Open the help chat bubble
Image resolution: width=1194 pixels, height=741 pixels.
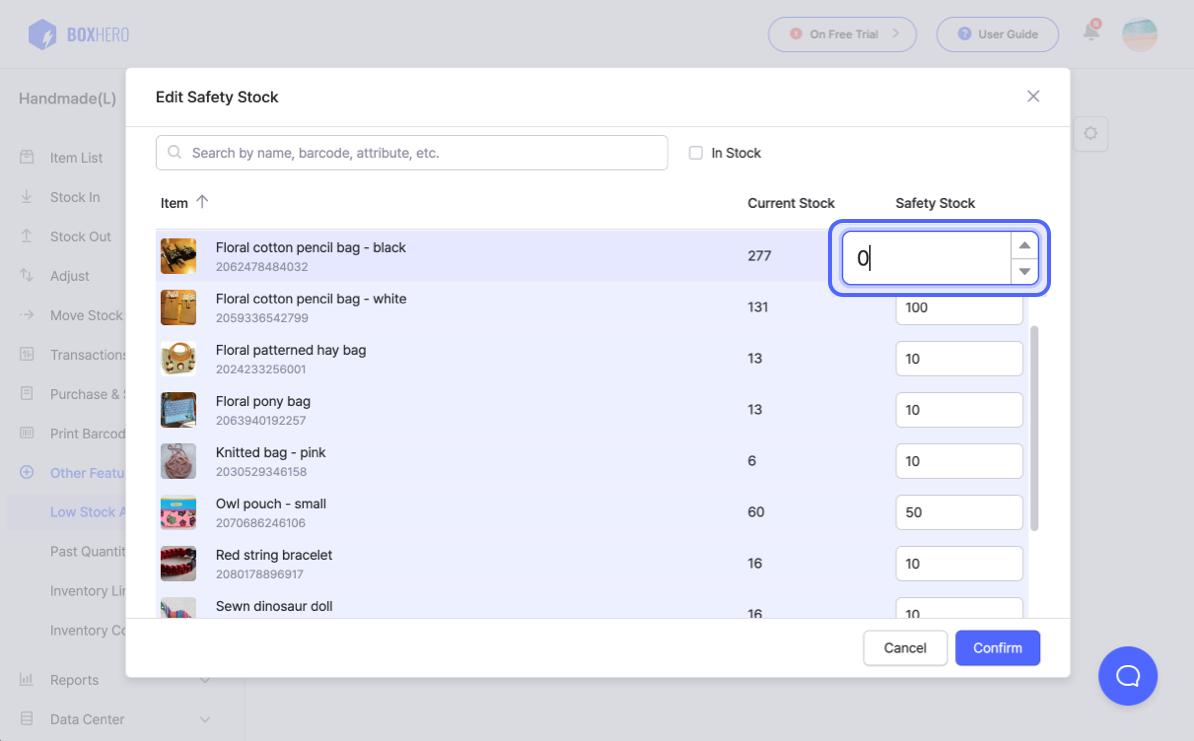point(1128,676)
